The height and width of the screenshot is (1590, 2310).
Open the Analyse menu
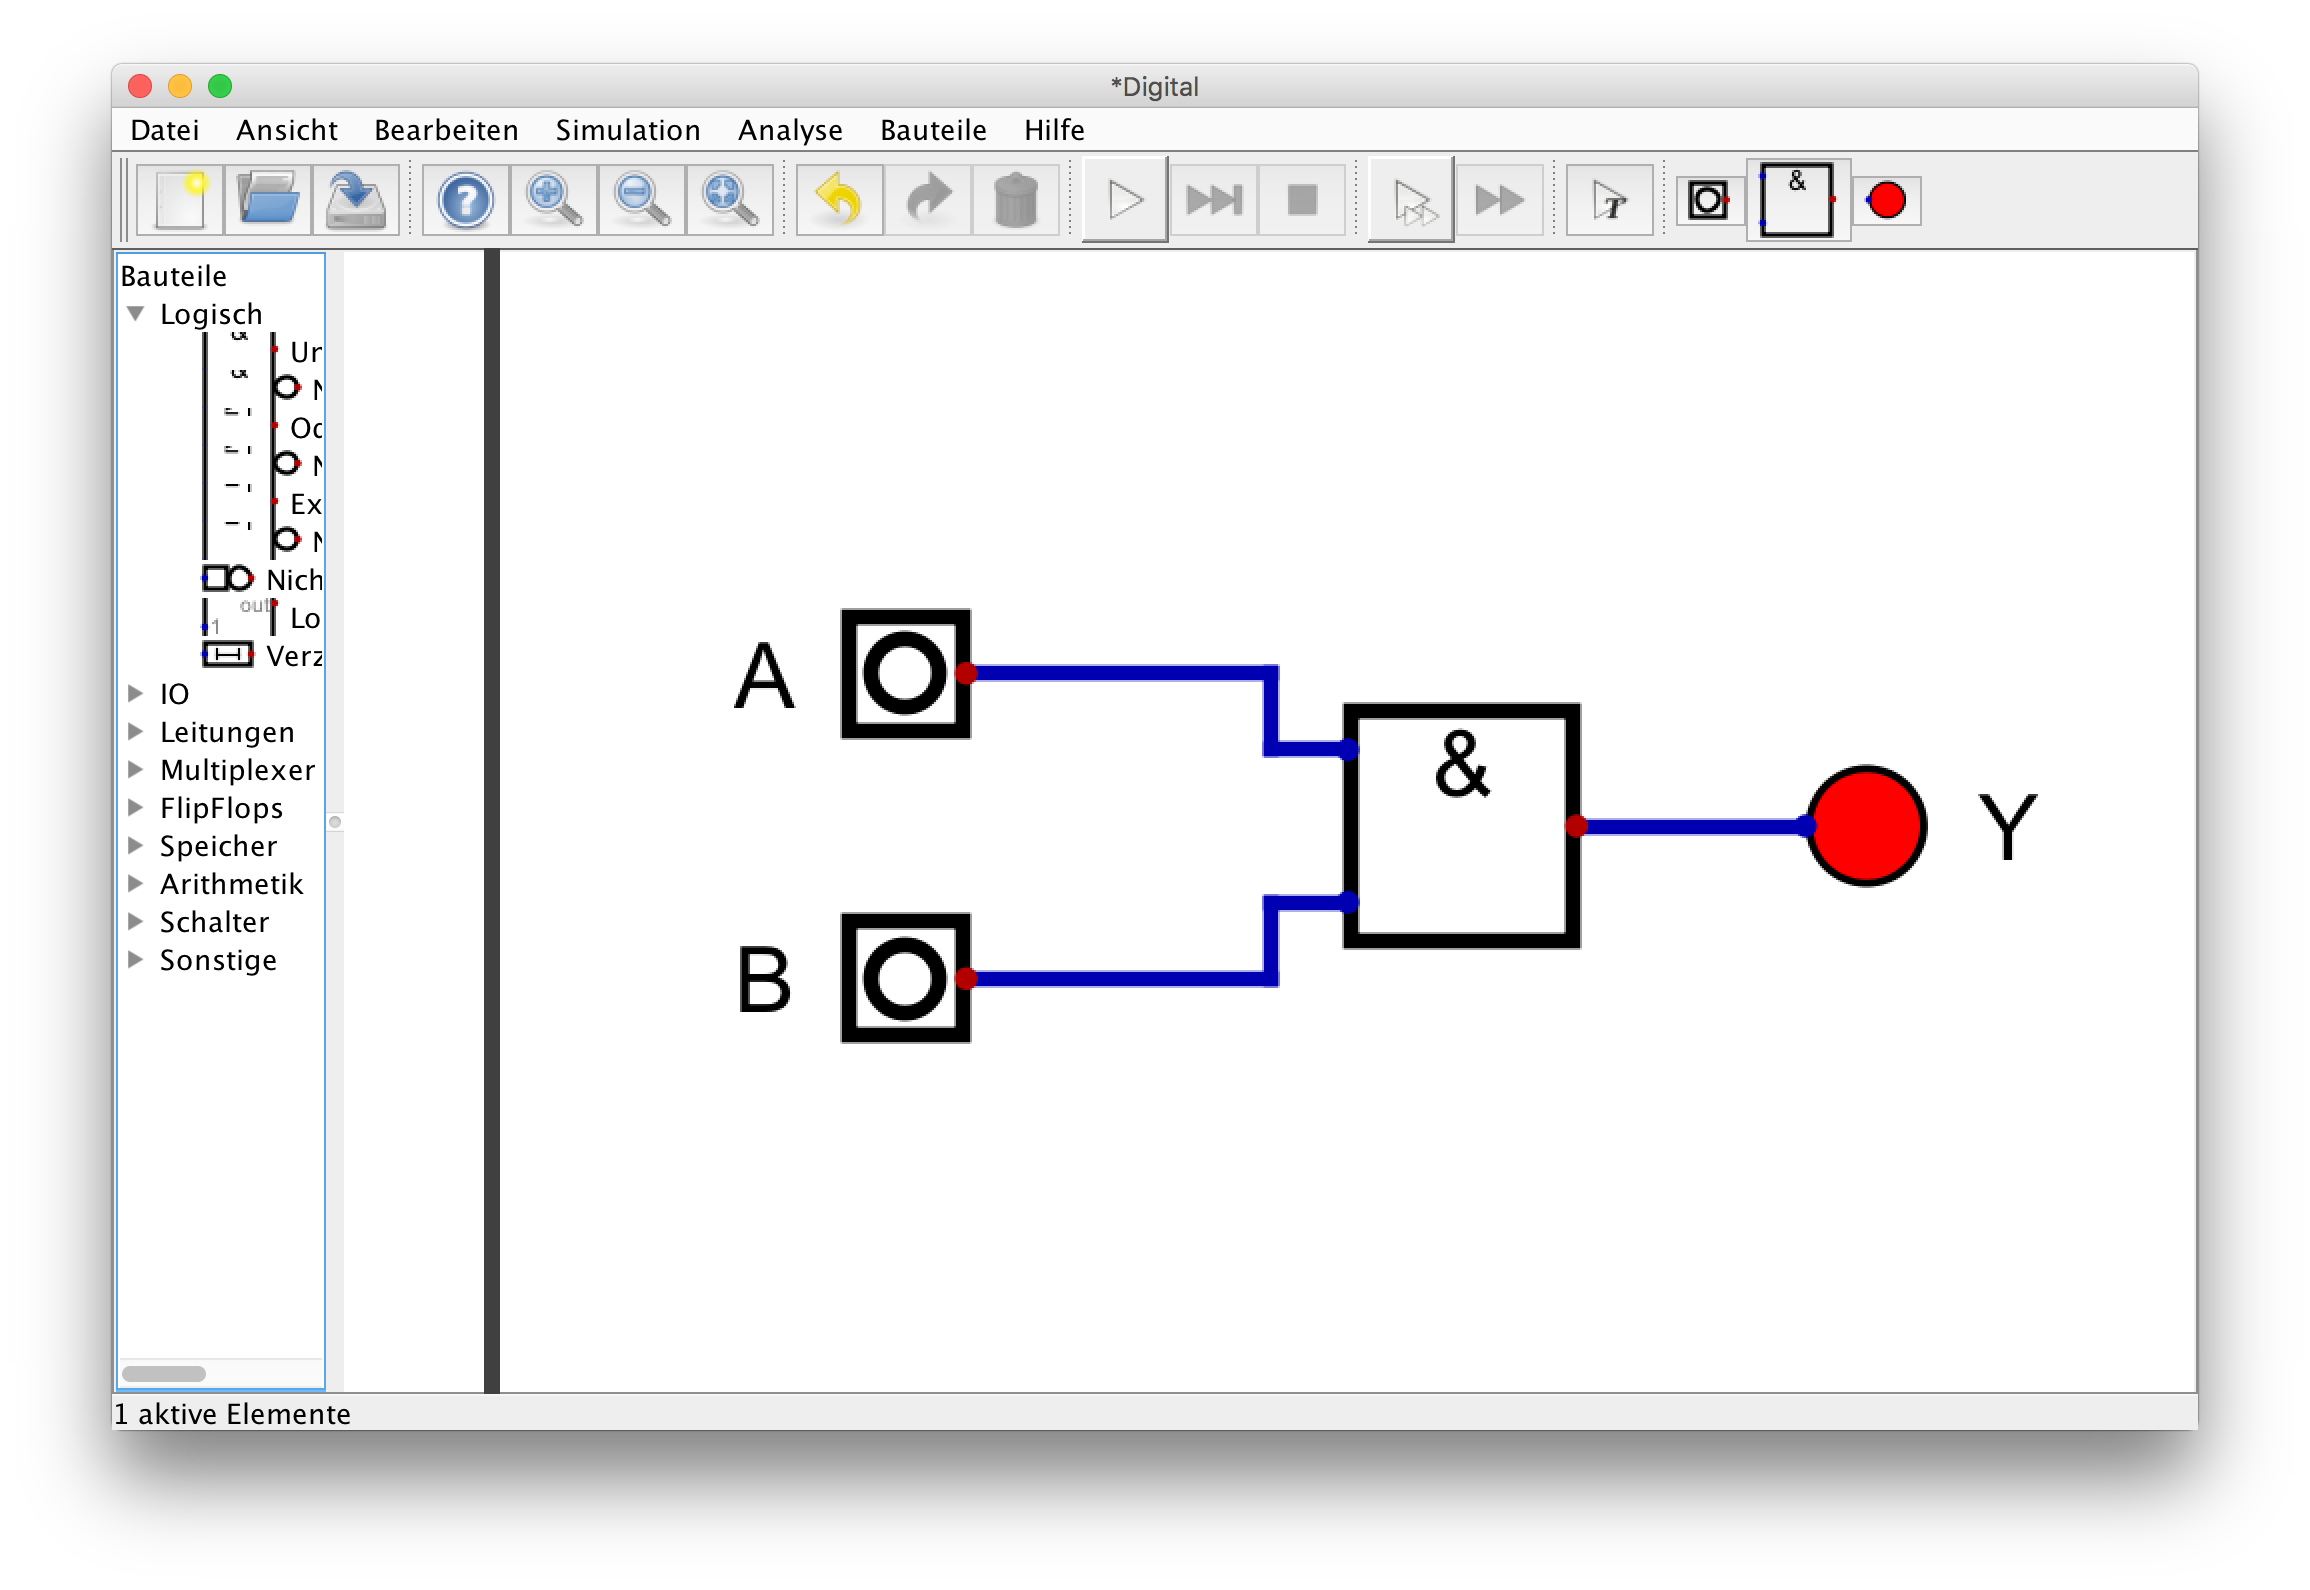pos(790,130)
